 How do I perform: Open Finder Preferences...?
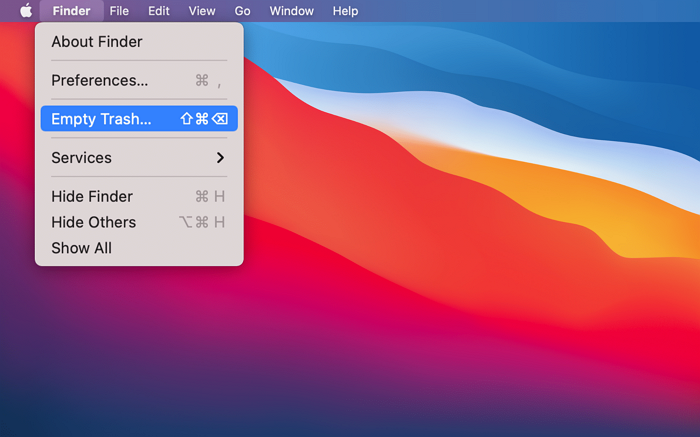(x=99, y=80)
